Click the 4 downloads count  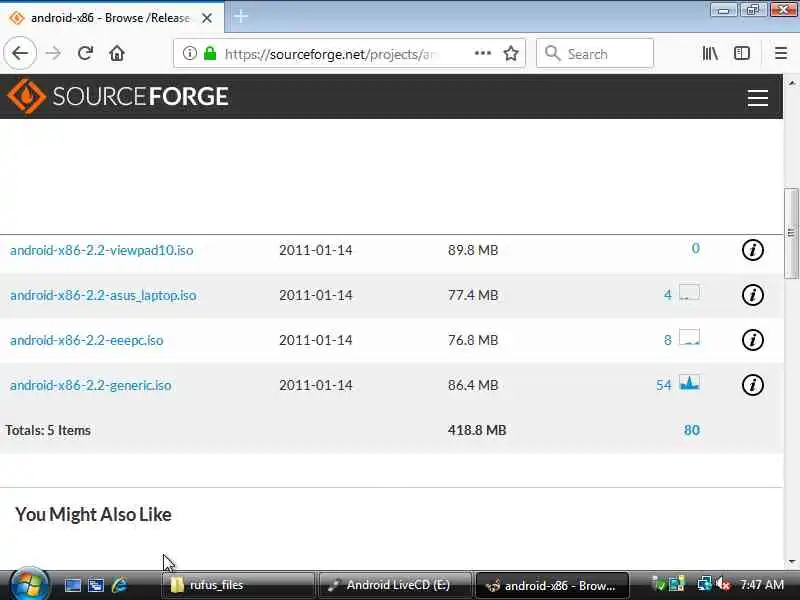667,295
